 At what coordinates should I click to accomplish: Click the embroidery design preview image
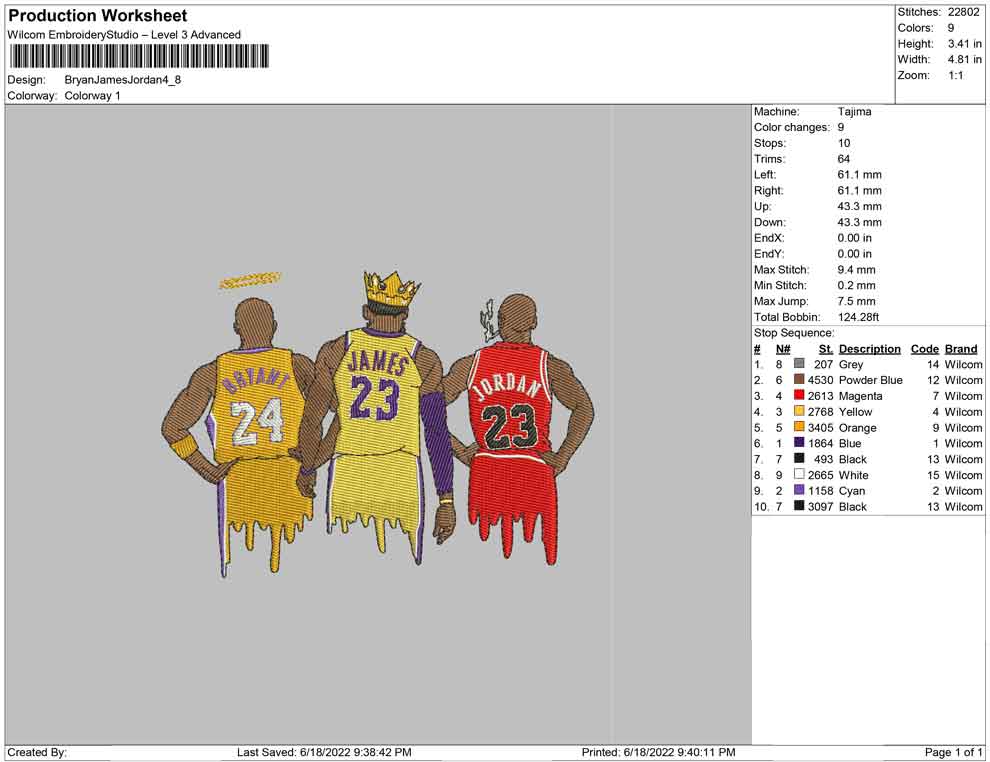point(378,424)
